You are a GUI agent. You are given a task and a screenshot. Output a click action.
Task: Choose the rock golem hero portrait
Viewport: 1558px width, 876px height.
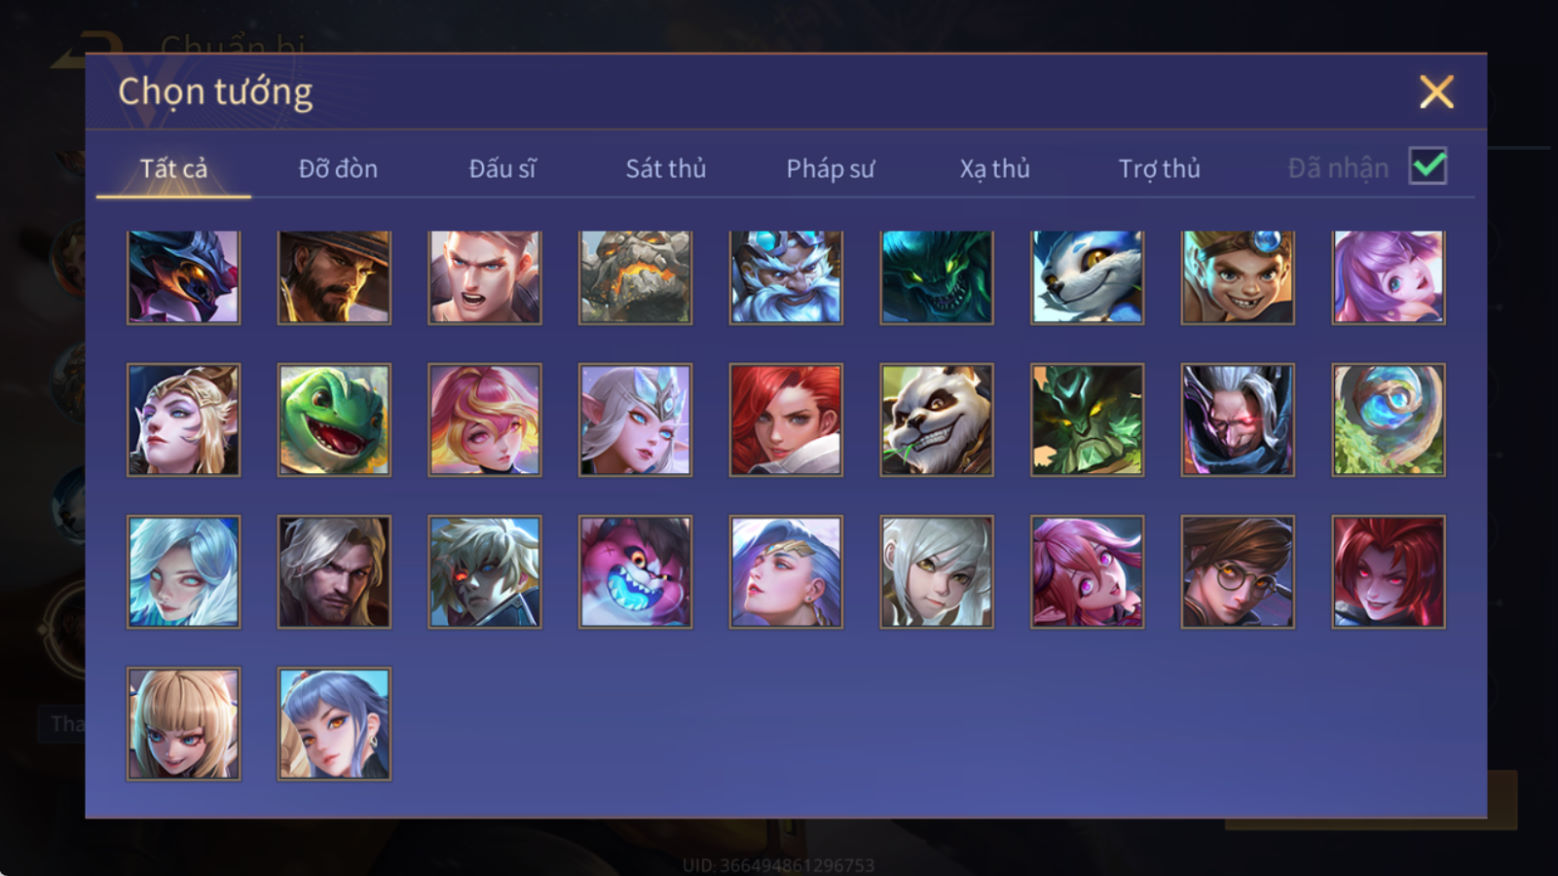(635, 277)
